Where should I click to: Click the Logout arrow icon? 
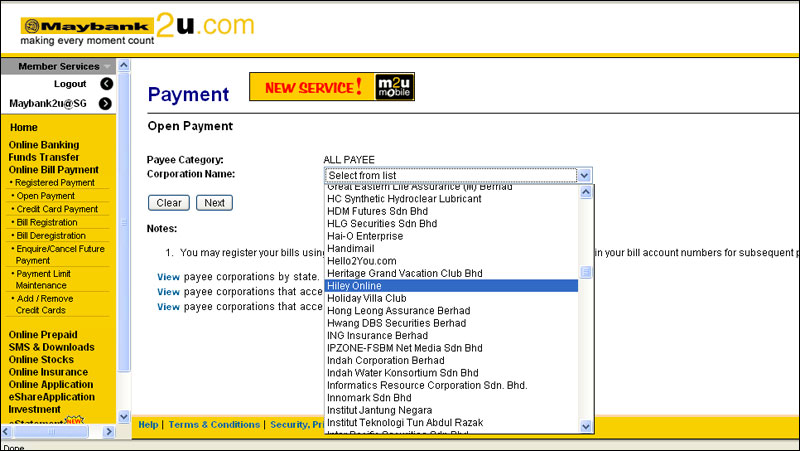pos(107,84)
